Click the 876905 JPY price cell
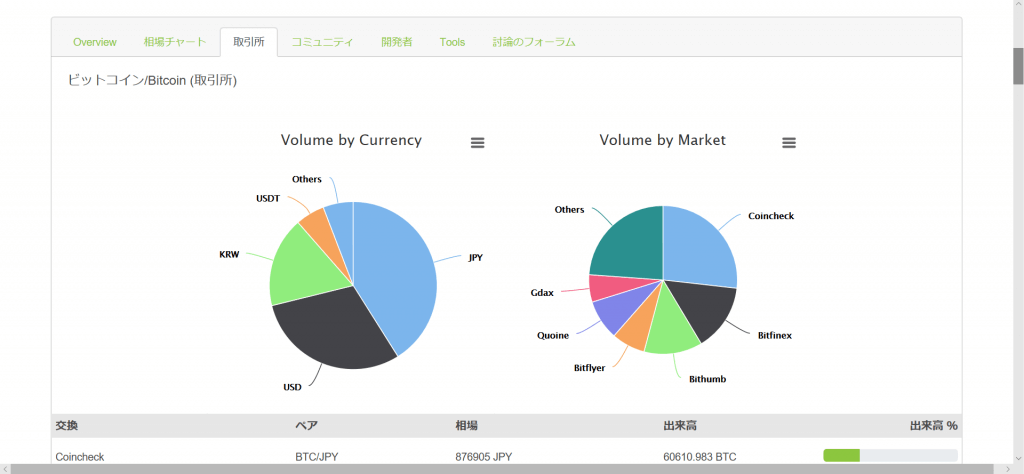 [x=486, y=457]
